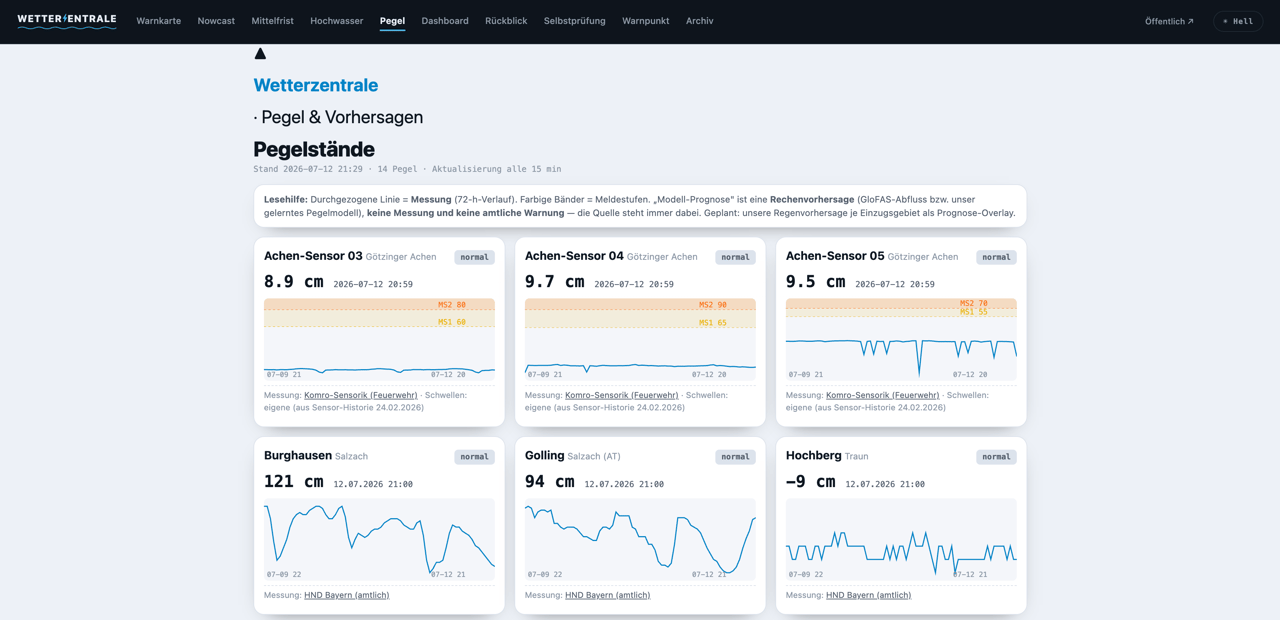Click the blue Wetterzentrale heading link
This screenshot has width=1280, height=620.
316,85
